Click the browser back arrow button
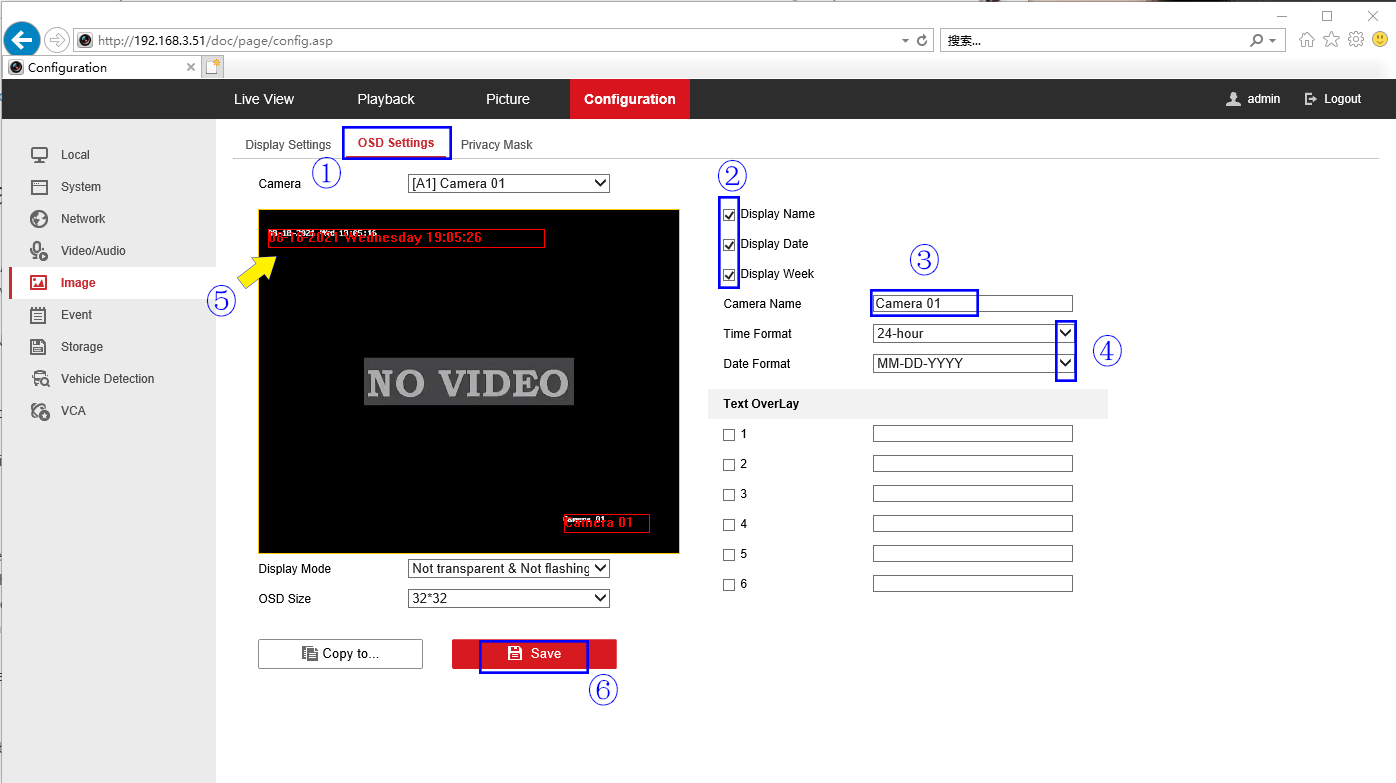1396x783 pixels. 21,40
